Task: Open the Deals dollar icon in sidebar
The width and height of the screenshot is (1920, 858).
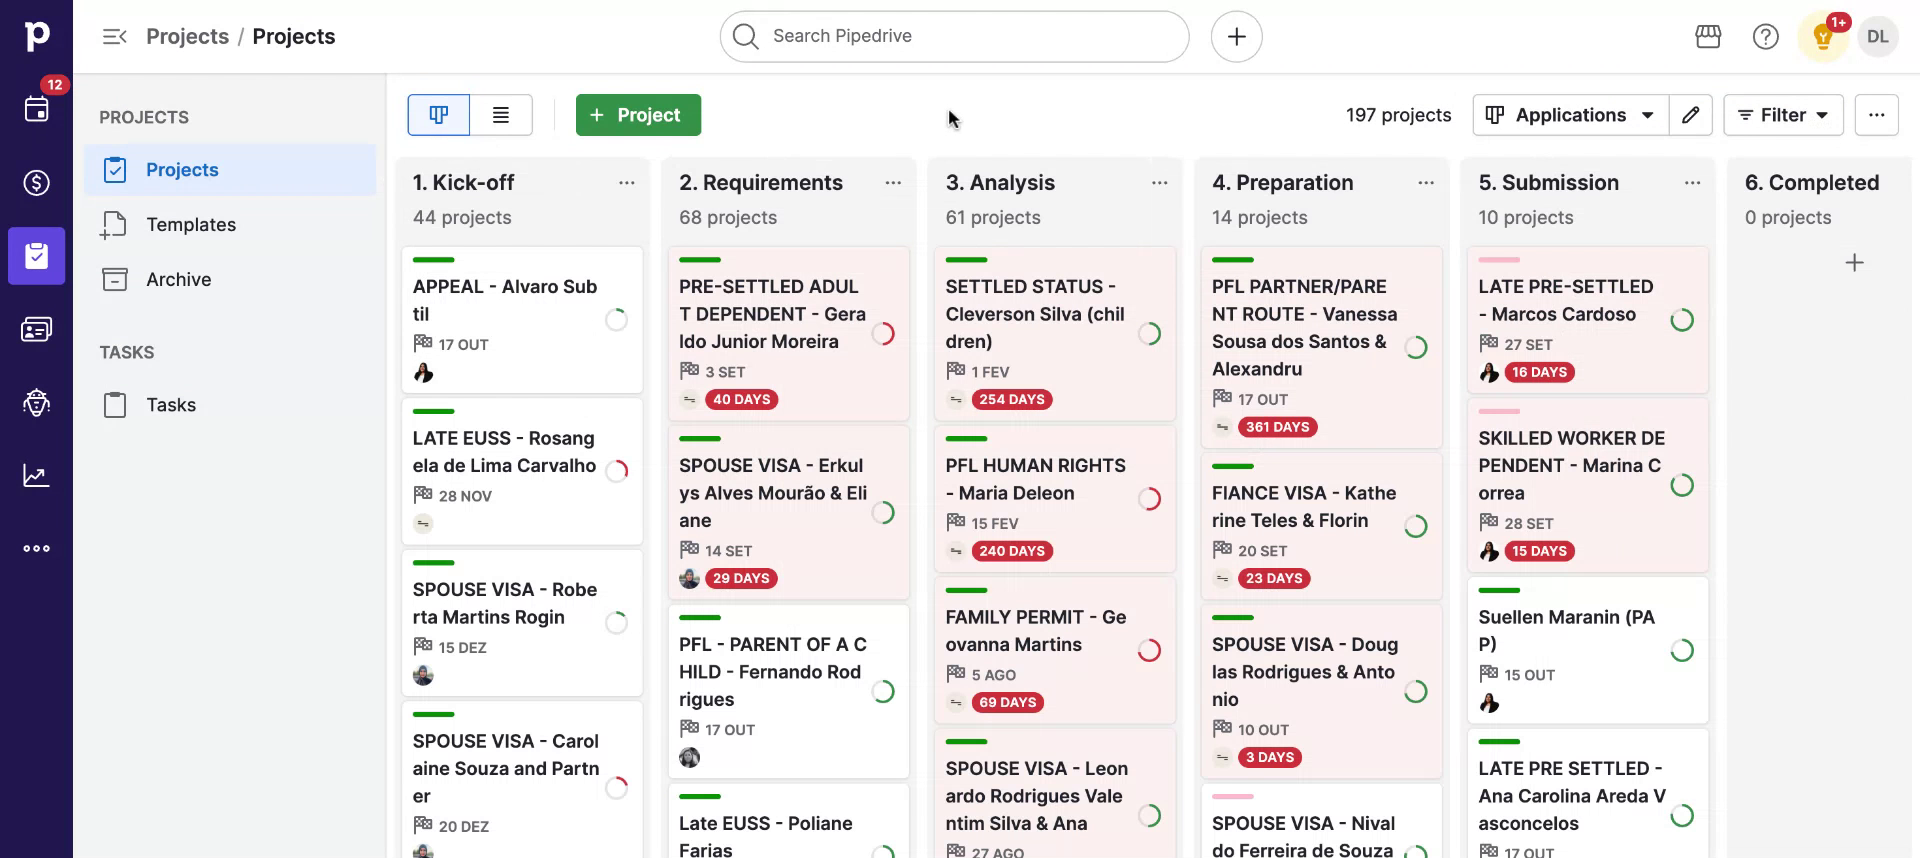Action: pos(36,183)
